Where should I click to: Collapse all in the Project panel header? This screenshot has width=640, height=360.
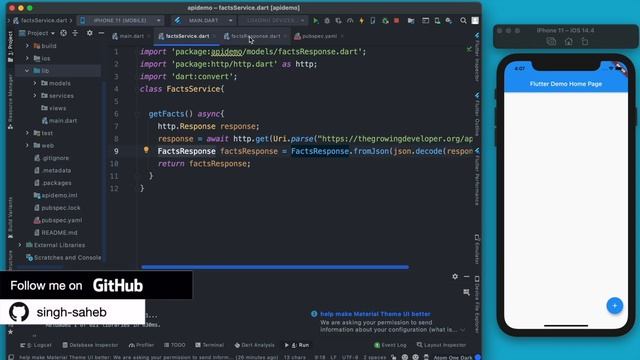pyautogui.click(x=76, y=33)
